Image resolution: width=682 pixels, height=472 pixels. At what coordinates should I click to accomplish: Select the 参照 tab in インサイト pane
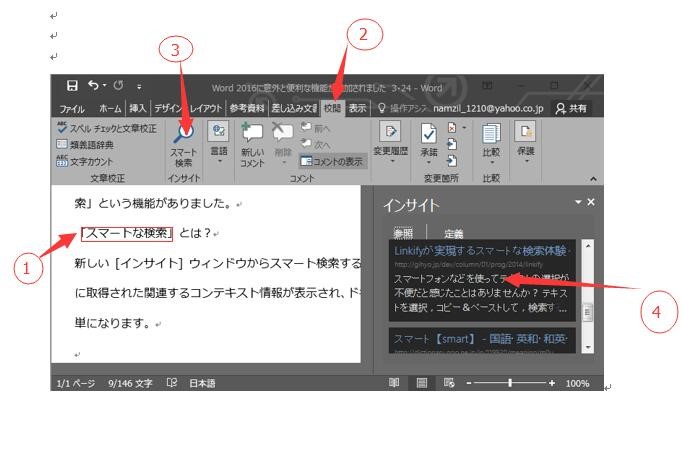tap(403, 234)
